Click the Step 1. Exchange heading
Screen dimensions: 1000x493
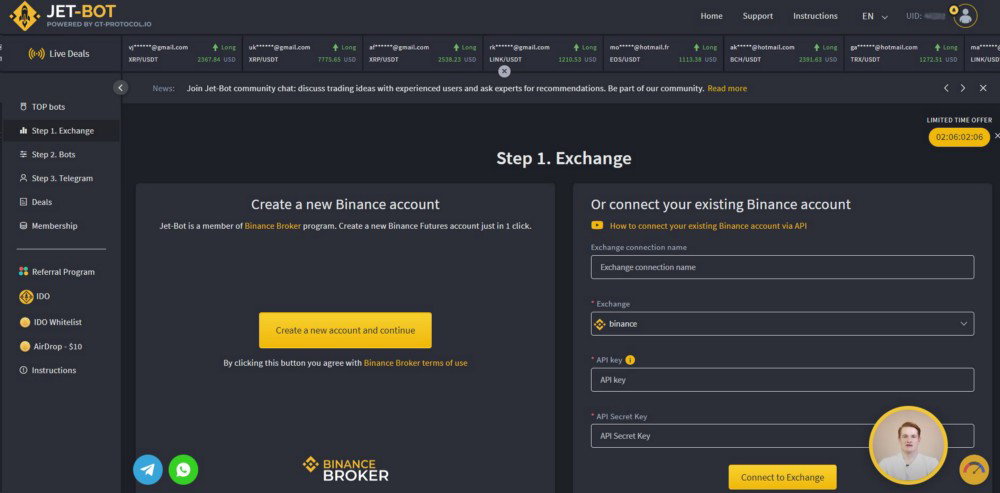(x=564, y=158)
